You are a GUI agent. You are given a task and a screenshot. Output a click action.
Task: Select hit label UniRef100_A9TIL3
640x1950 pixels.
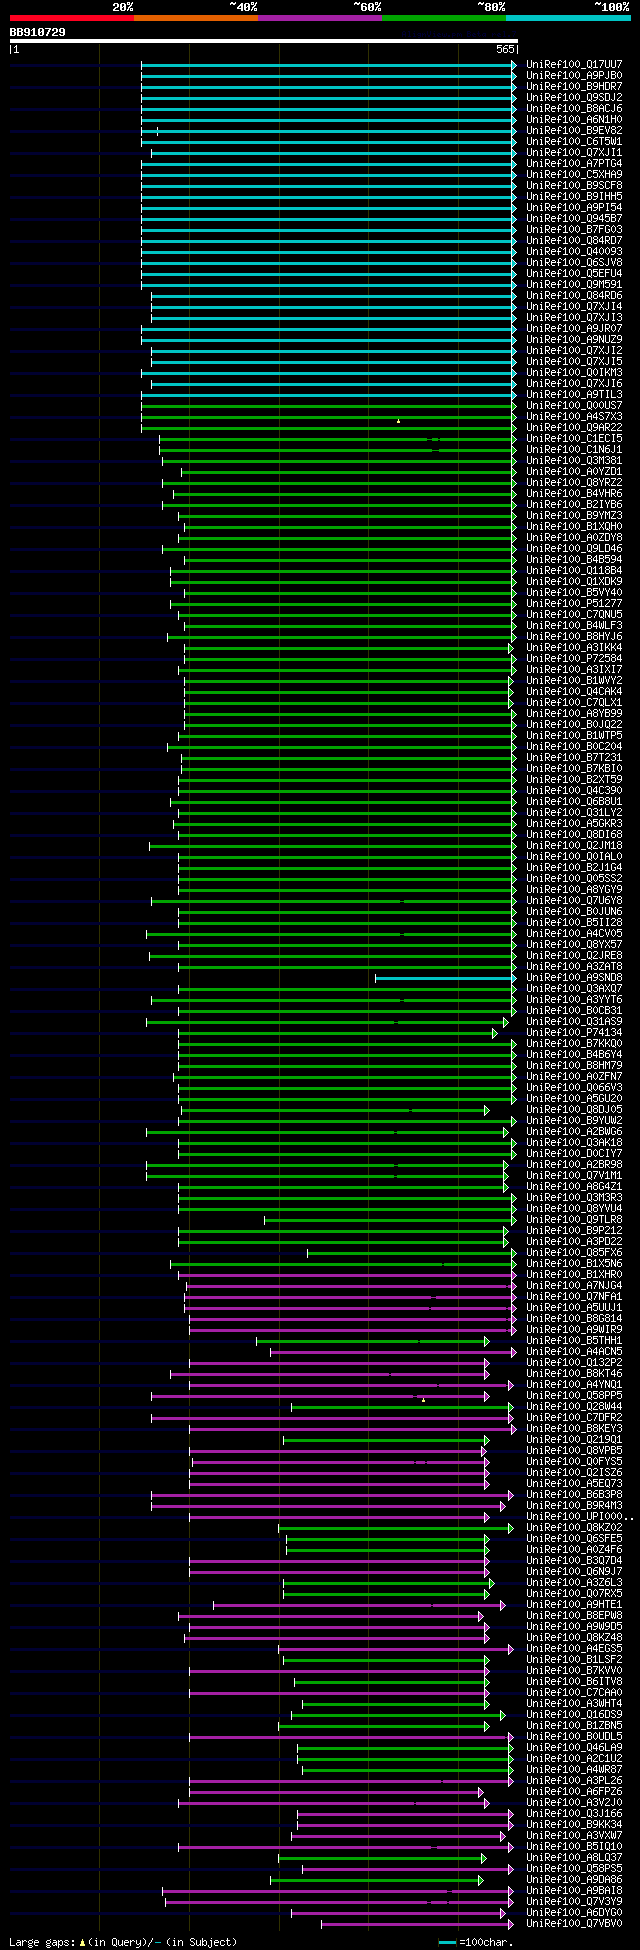click(x=574, y=394)
